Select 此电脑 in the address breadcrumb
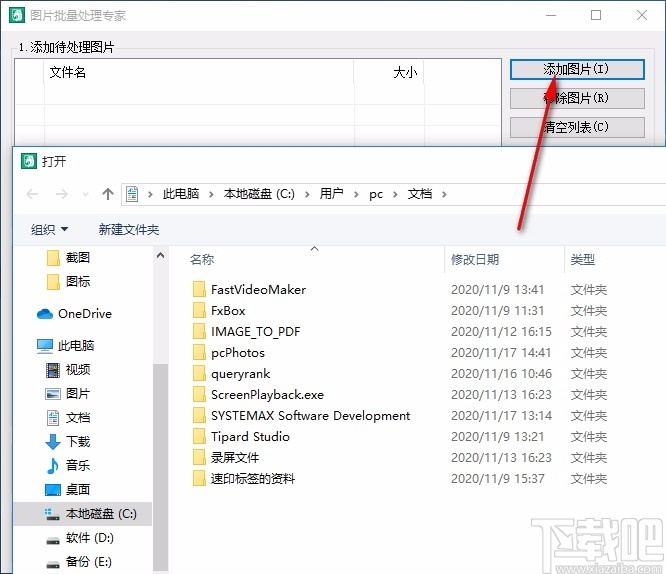The width and height of the screenshot is (666, 574). click(181, 194)
